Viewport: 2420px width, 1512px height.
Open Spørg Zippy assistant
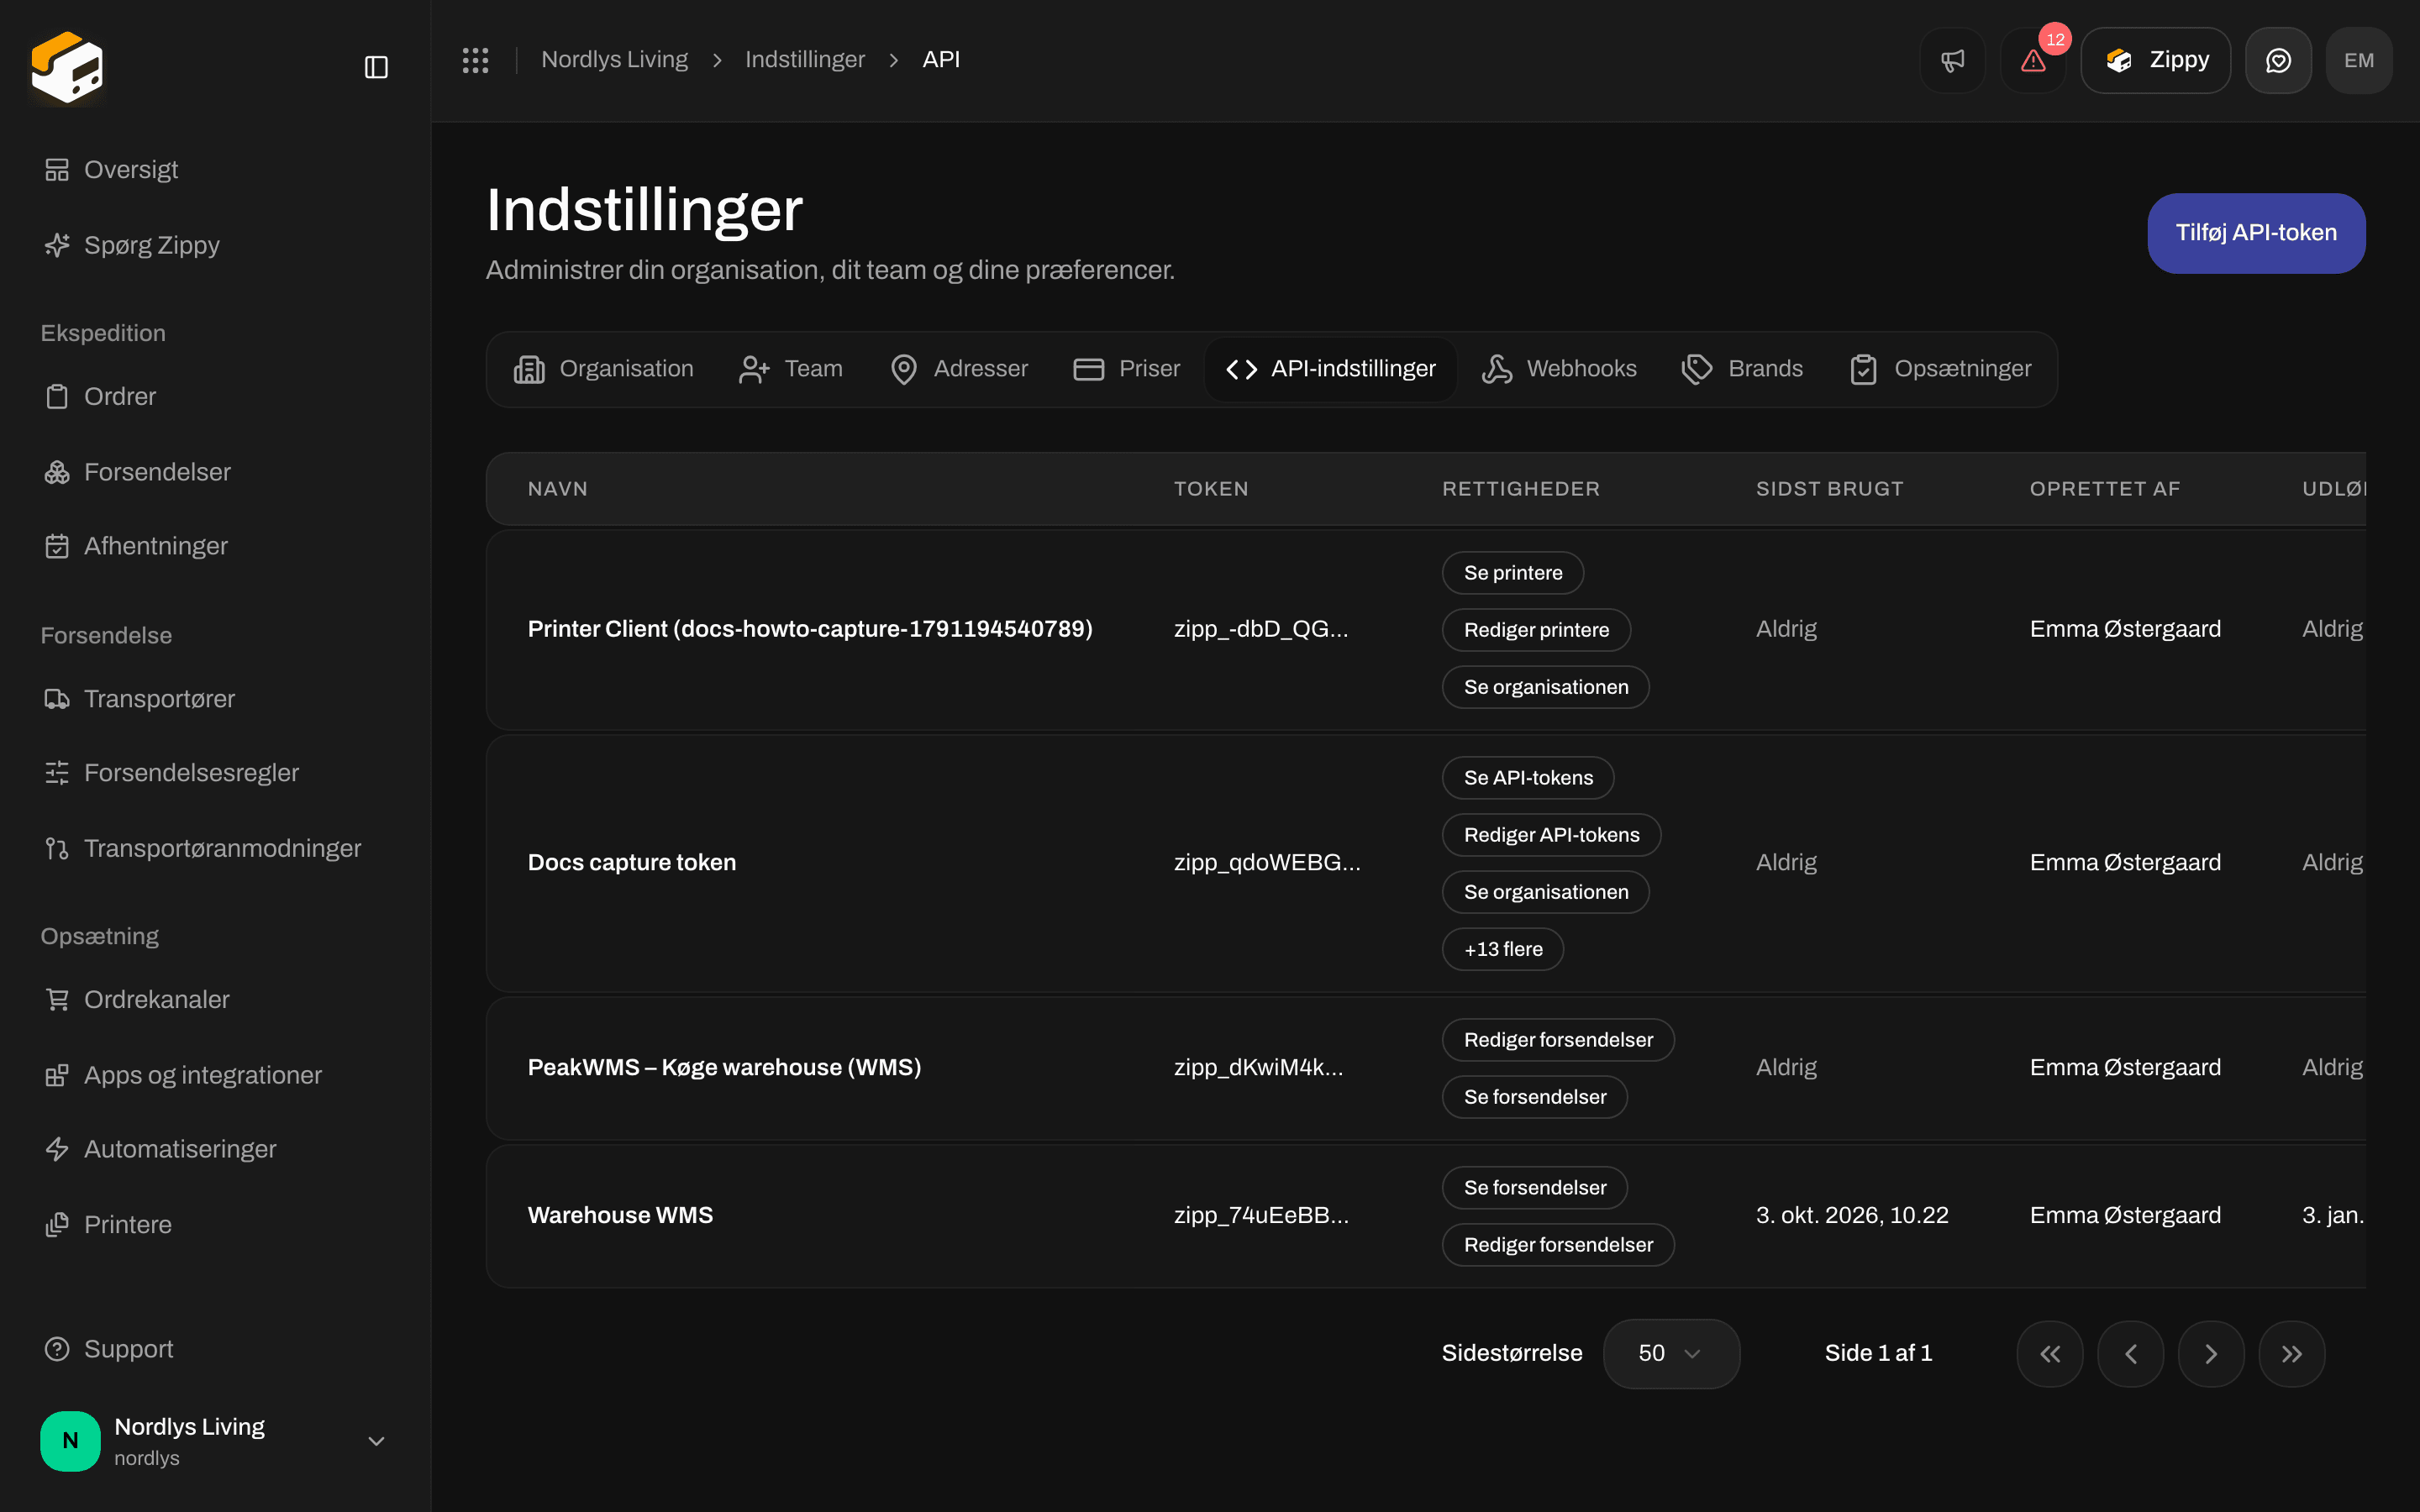pyautogui.click(x=215, y=245)
